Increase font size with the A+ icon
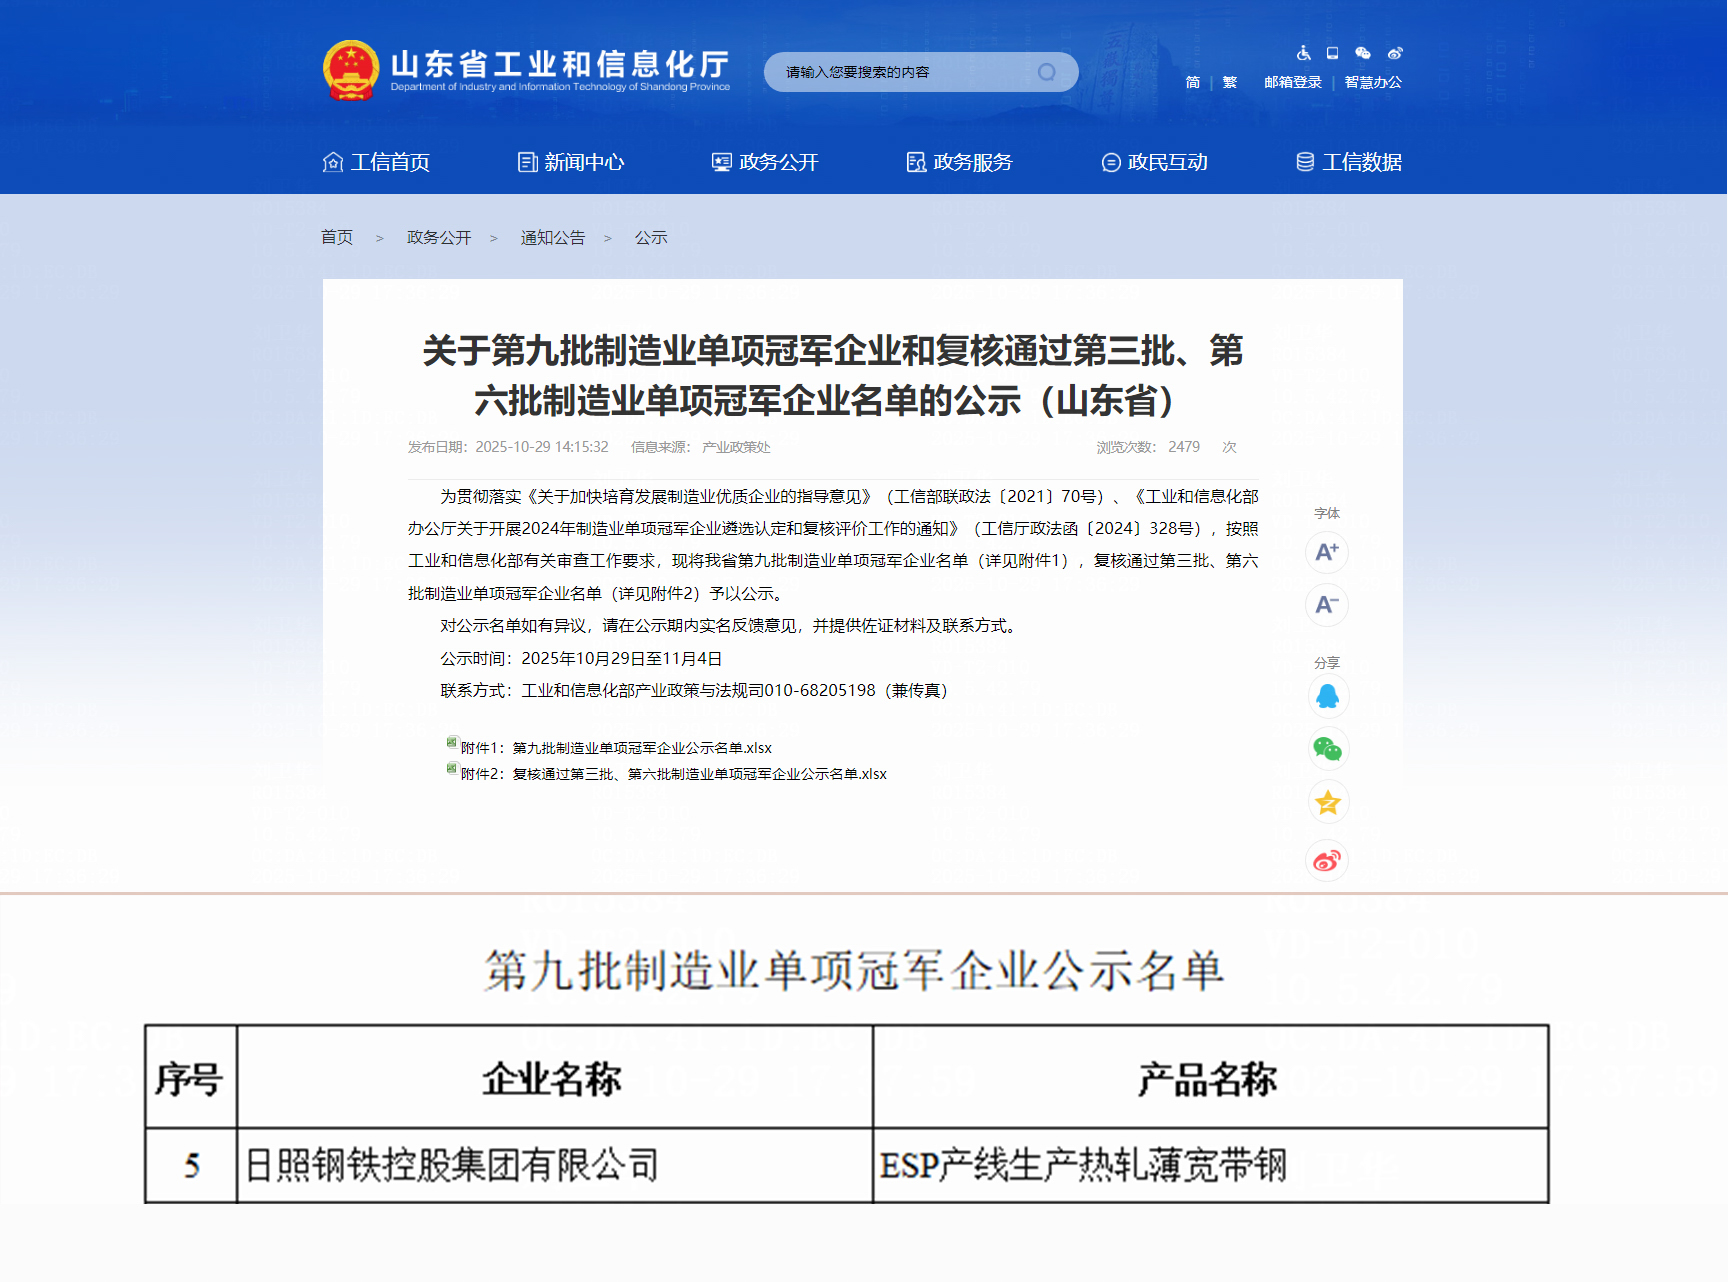Image resolution: width=1728 pixels, height=1282 pixels. [1327, 552]
